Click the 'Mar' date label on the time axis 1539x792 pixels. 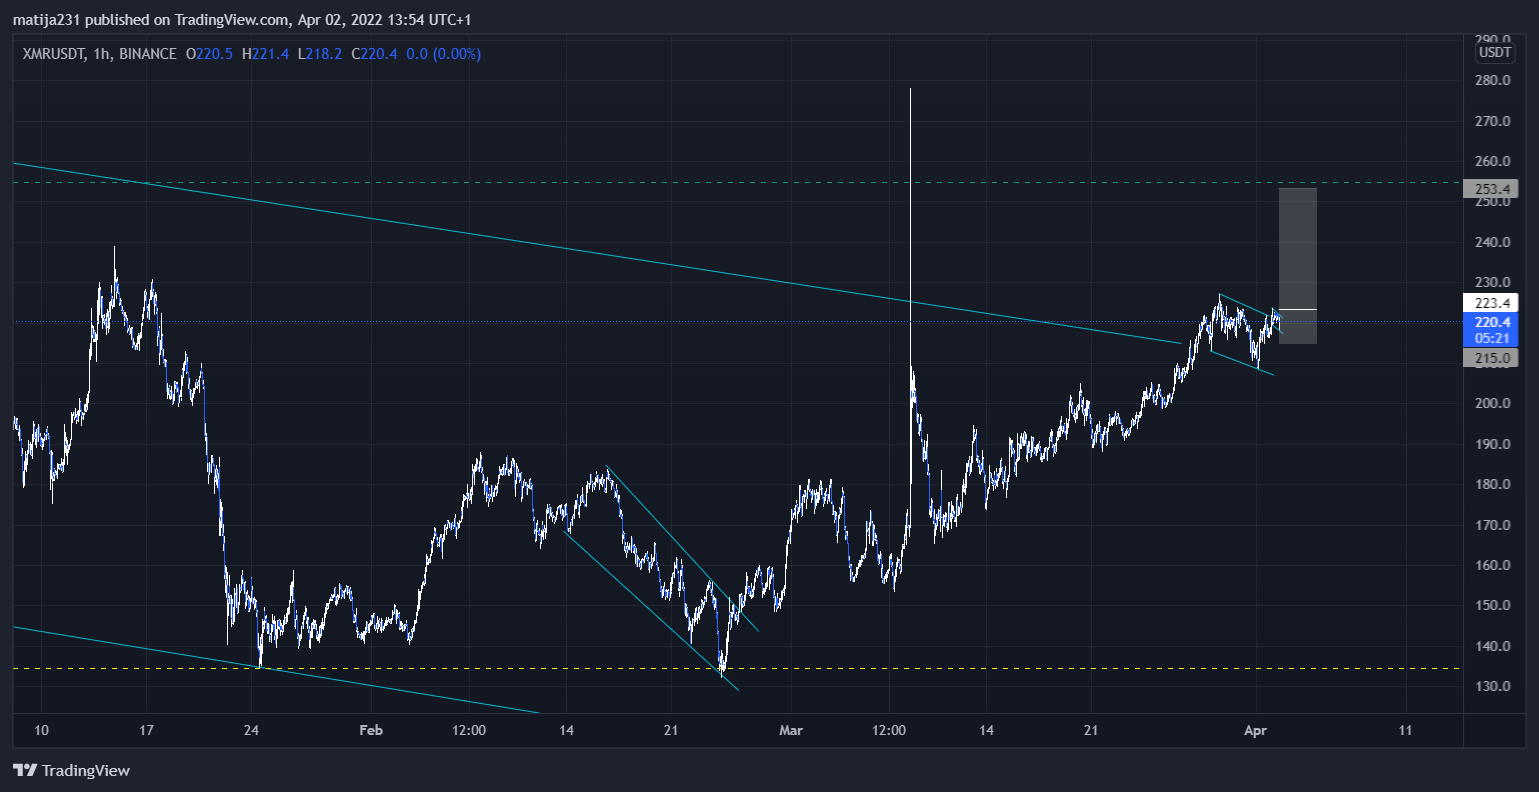pyautogui.click(x=791, y=730)
